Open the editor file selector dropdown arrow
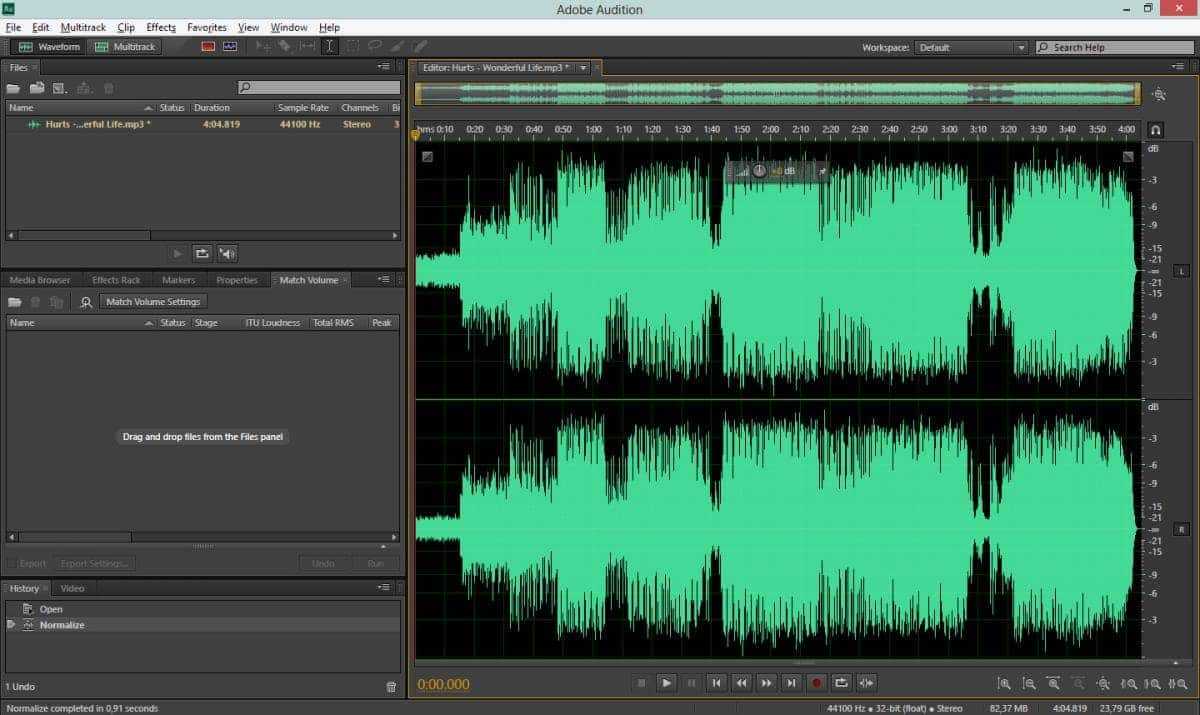Image resolution: width=1200 pixels, height=715 pixels. [583, 68]
